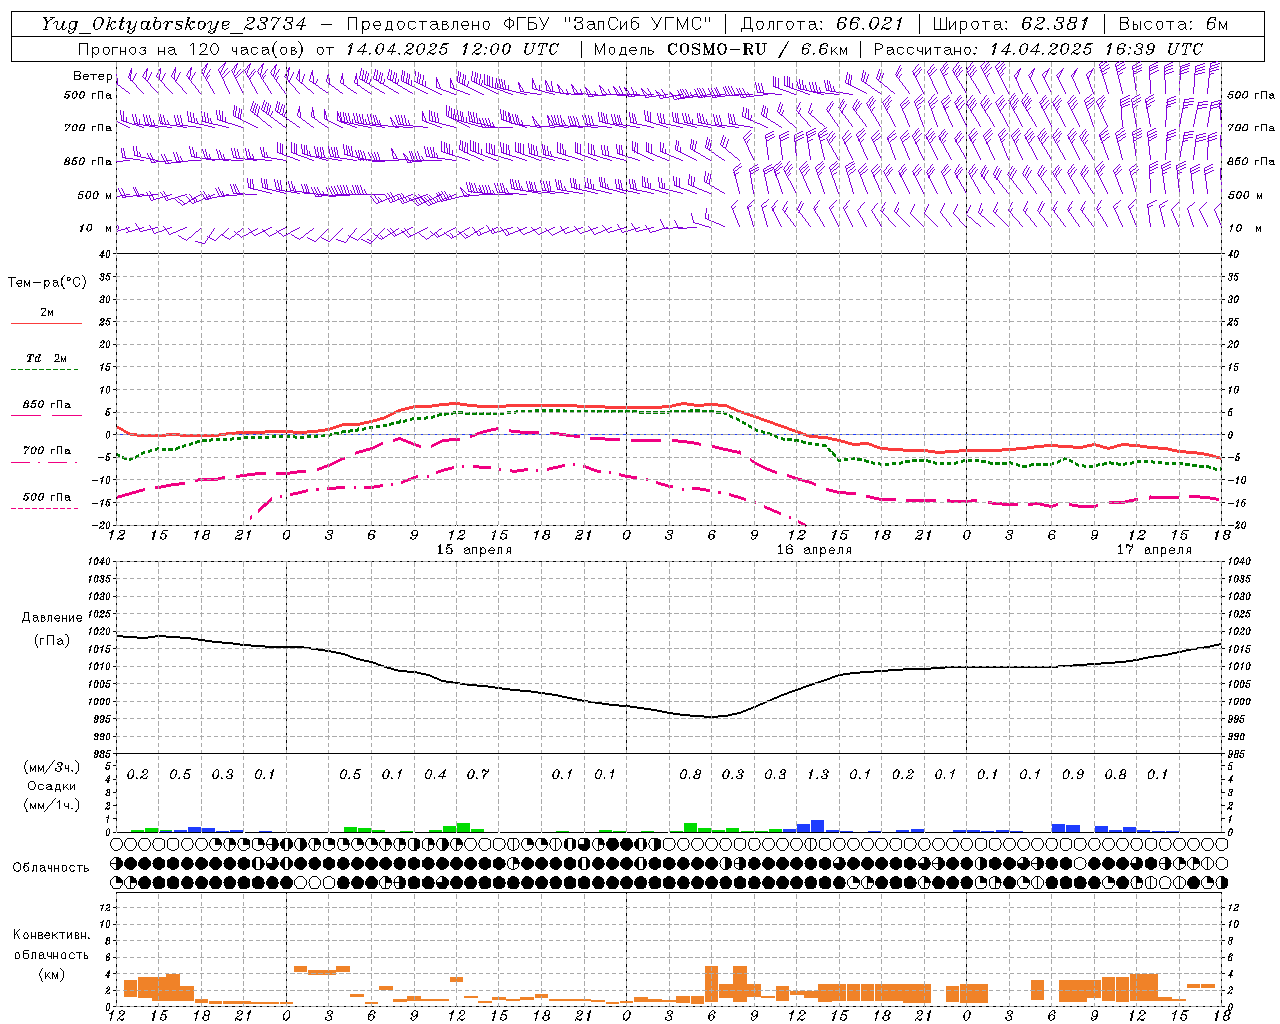The height and width of the screenshot is (1024, 1280).
Task: Select the (мм/3ч.) precipitation unit label
Action: 52,767
